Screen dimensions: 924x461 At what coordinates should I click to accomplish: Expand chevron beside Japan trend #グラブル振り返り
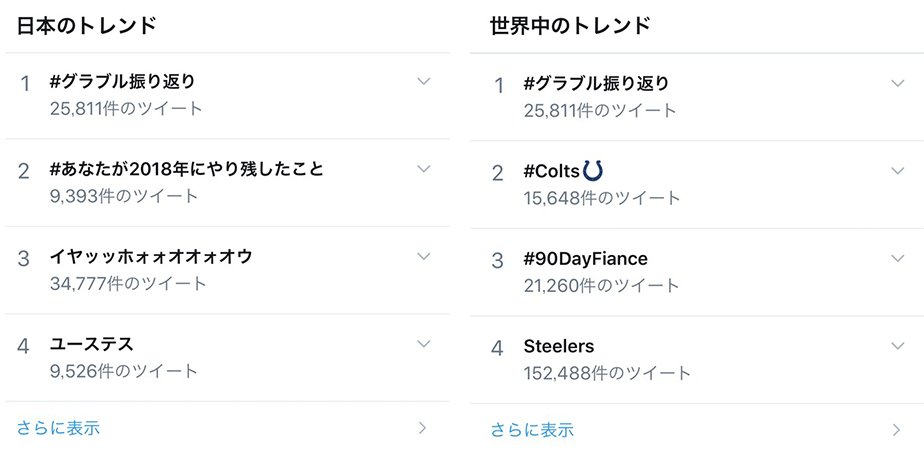[424, 82]
